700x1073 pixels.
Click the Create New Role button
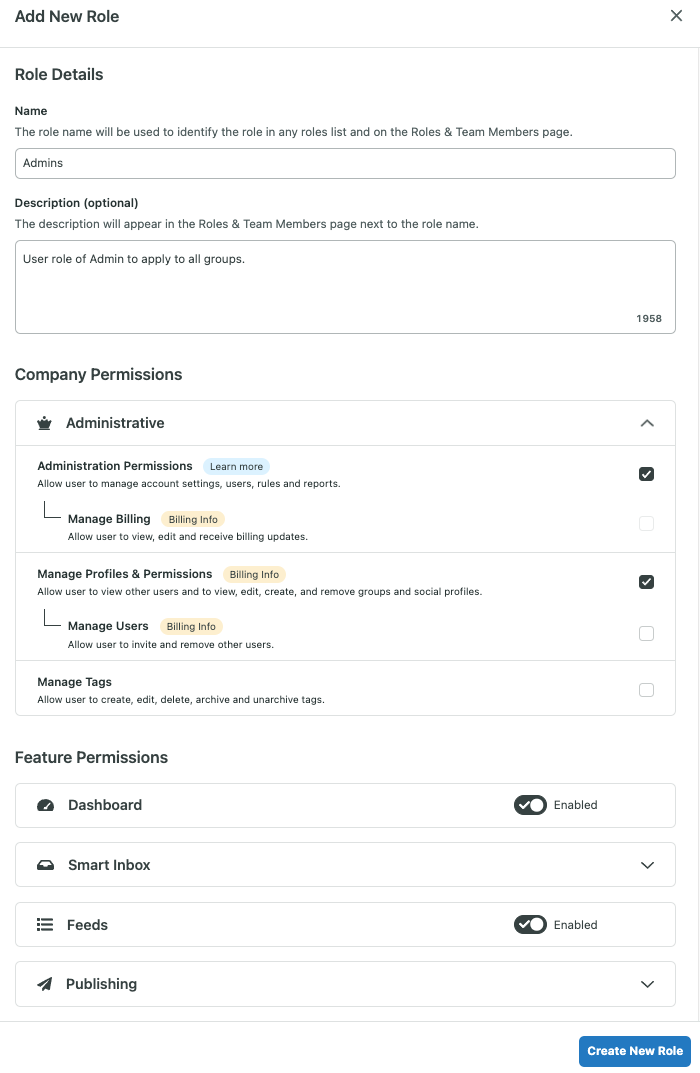(634, 1051)
